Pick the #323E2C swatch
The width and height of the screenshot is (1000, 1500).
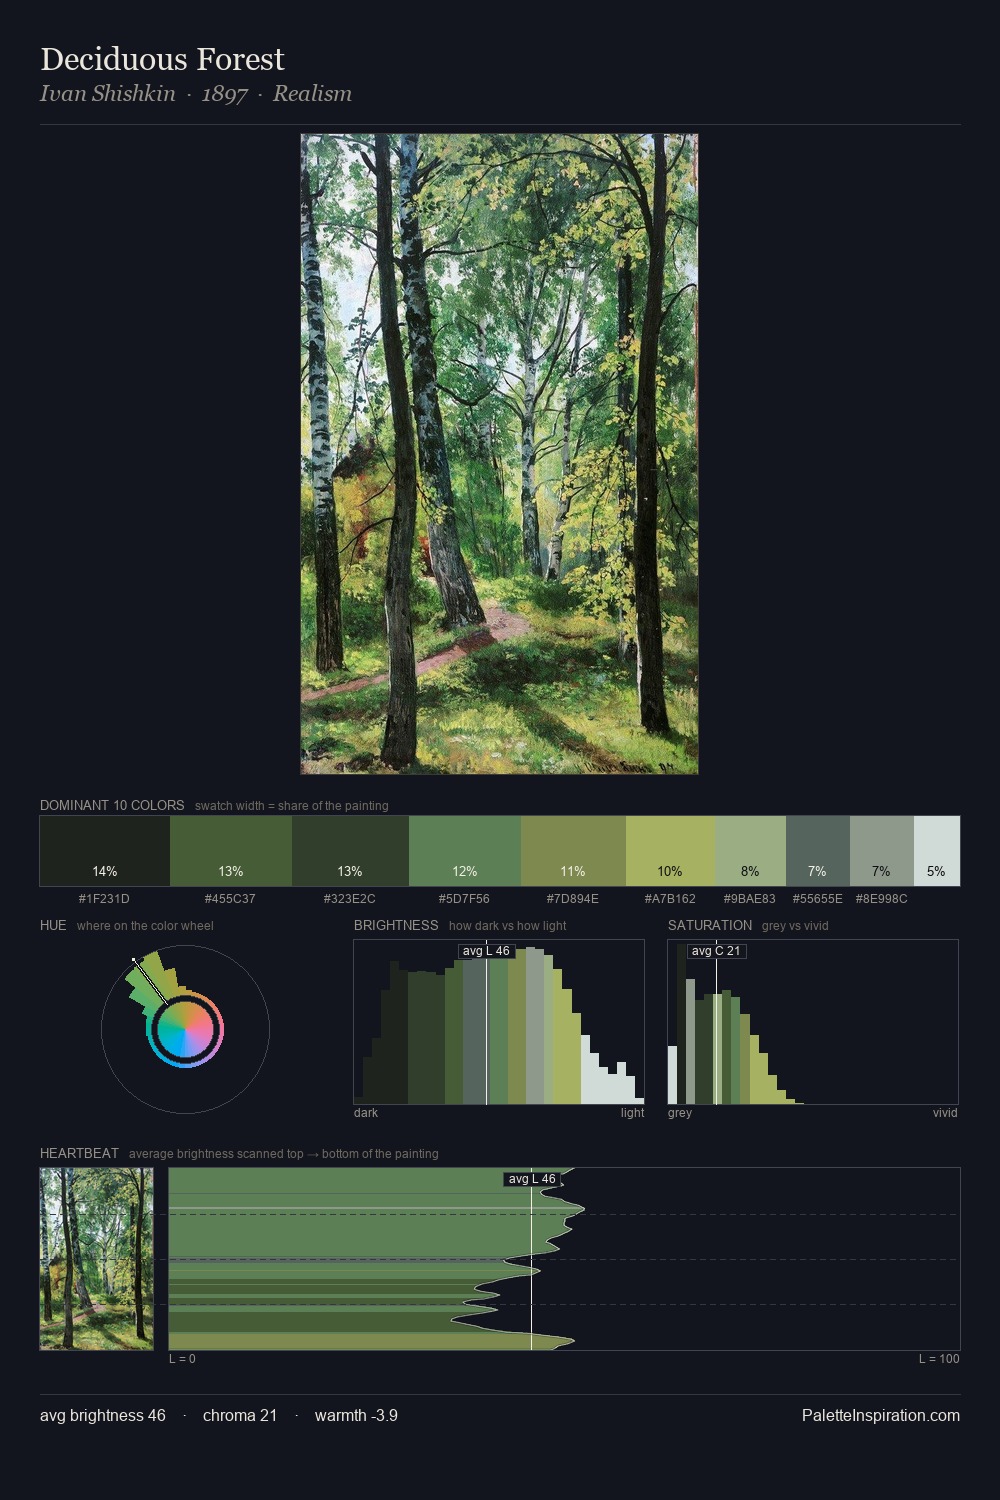click(350, 851)
